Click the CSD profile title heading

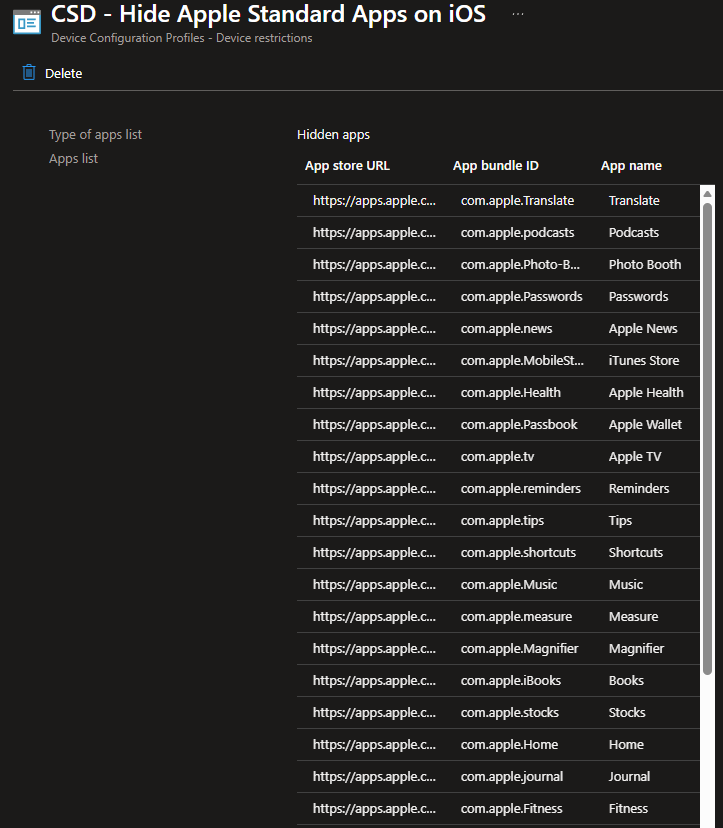coord(268,14)
